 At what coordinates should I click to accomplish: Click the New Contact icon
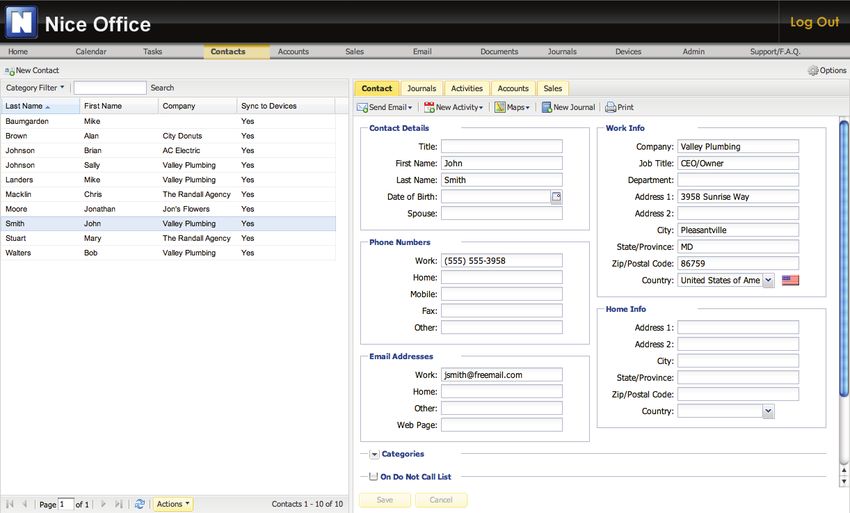(9, 71)
